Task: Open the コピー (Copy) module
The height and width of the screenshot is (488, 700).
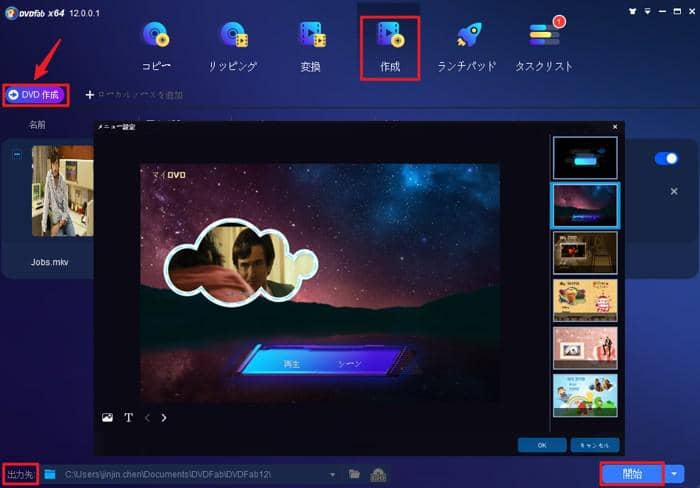Action: click(x=156, y=46)
